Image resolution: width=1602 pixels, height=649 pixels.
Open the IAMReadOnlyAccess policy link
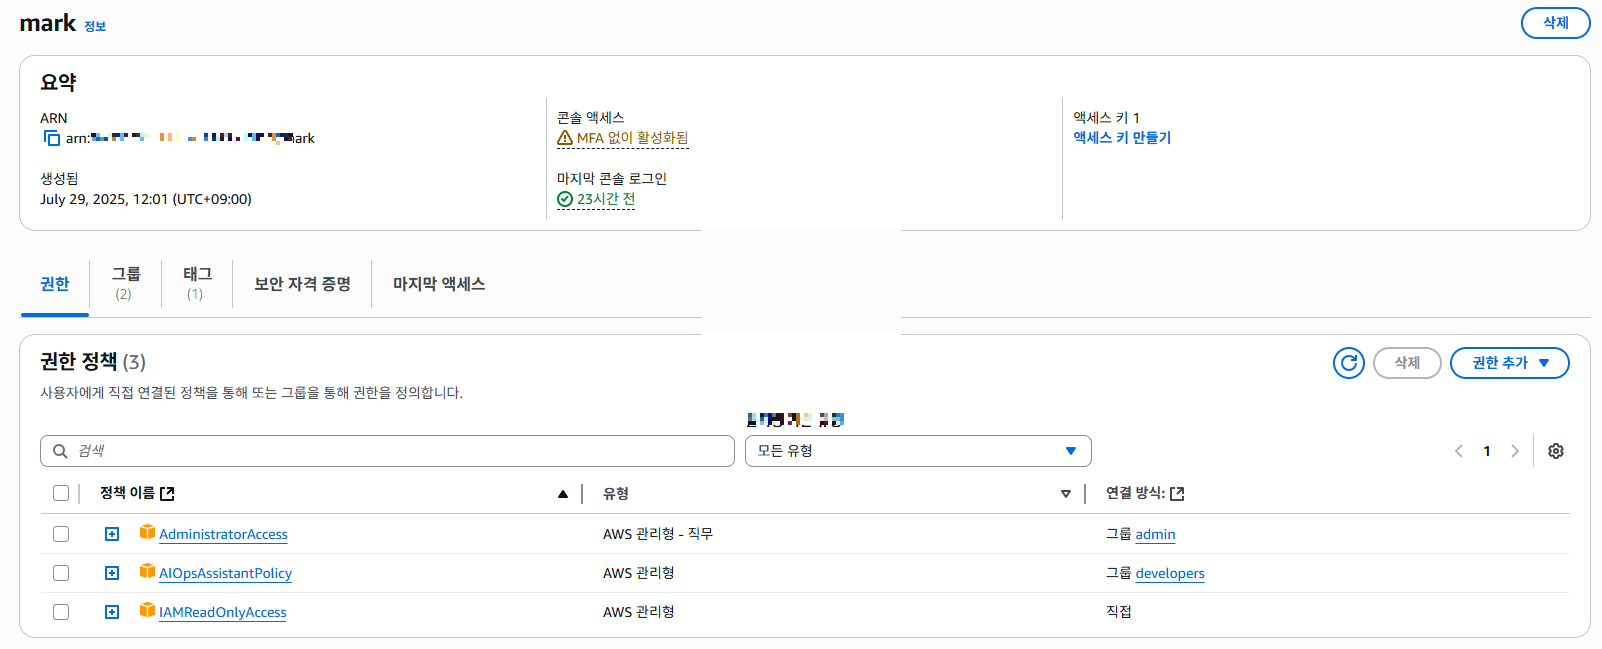point(222,612)
